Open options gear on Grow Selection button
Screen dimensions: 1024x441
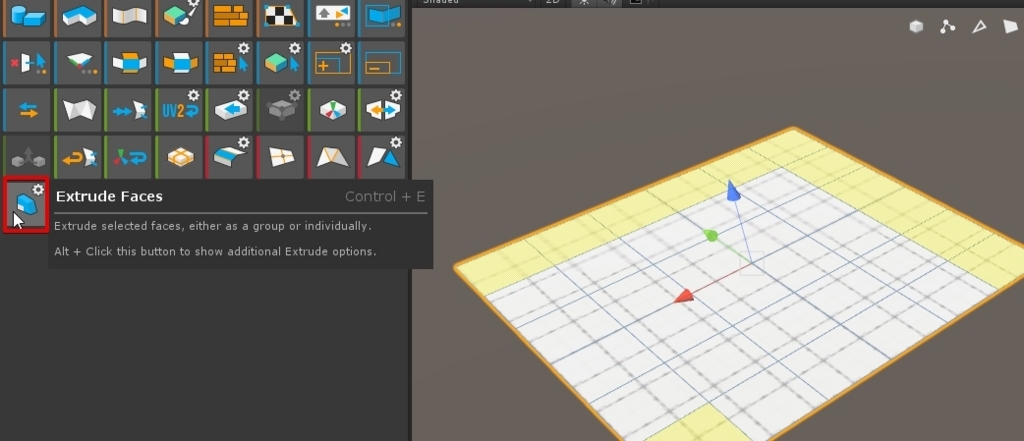345,48
